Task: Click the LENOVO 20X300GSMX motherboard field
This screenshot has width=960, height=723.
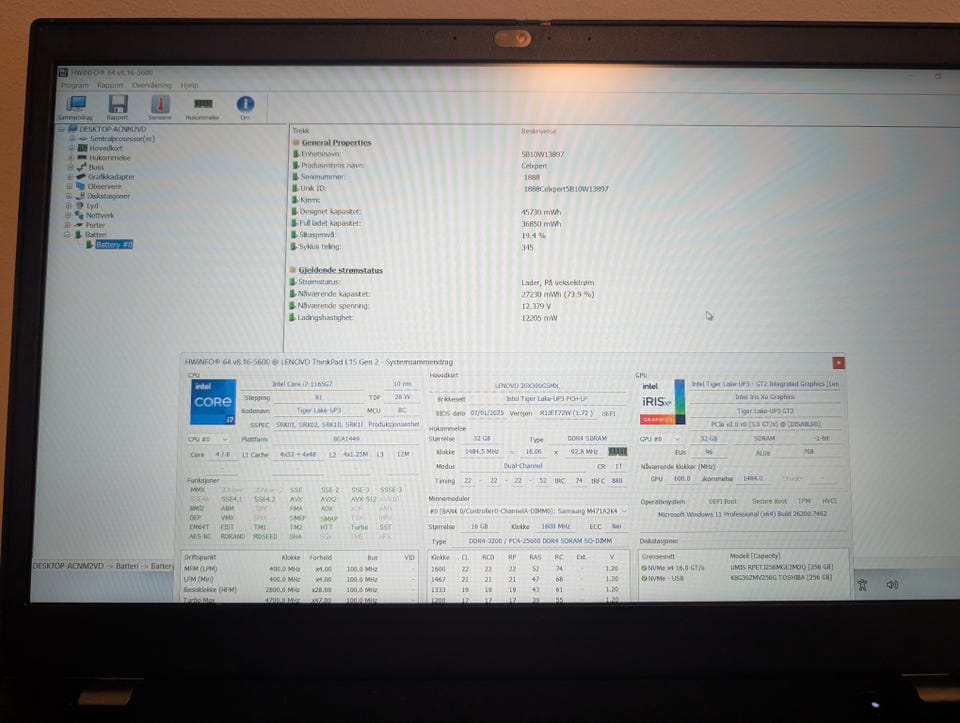Action: (x=527, y=386)
